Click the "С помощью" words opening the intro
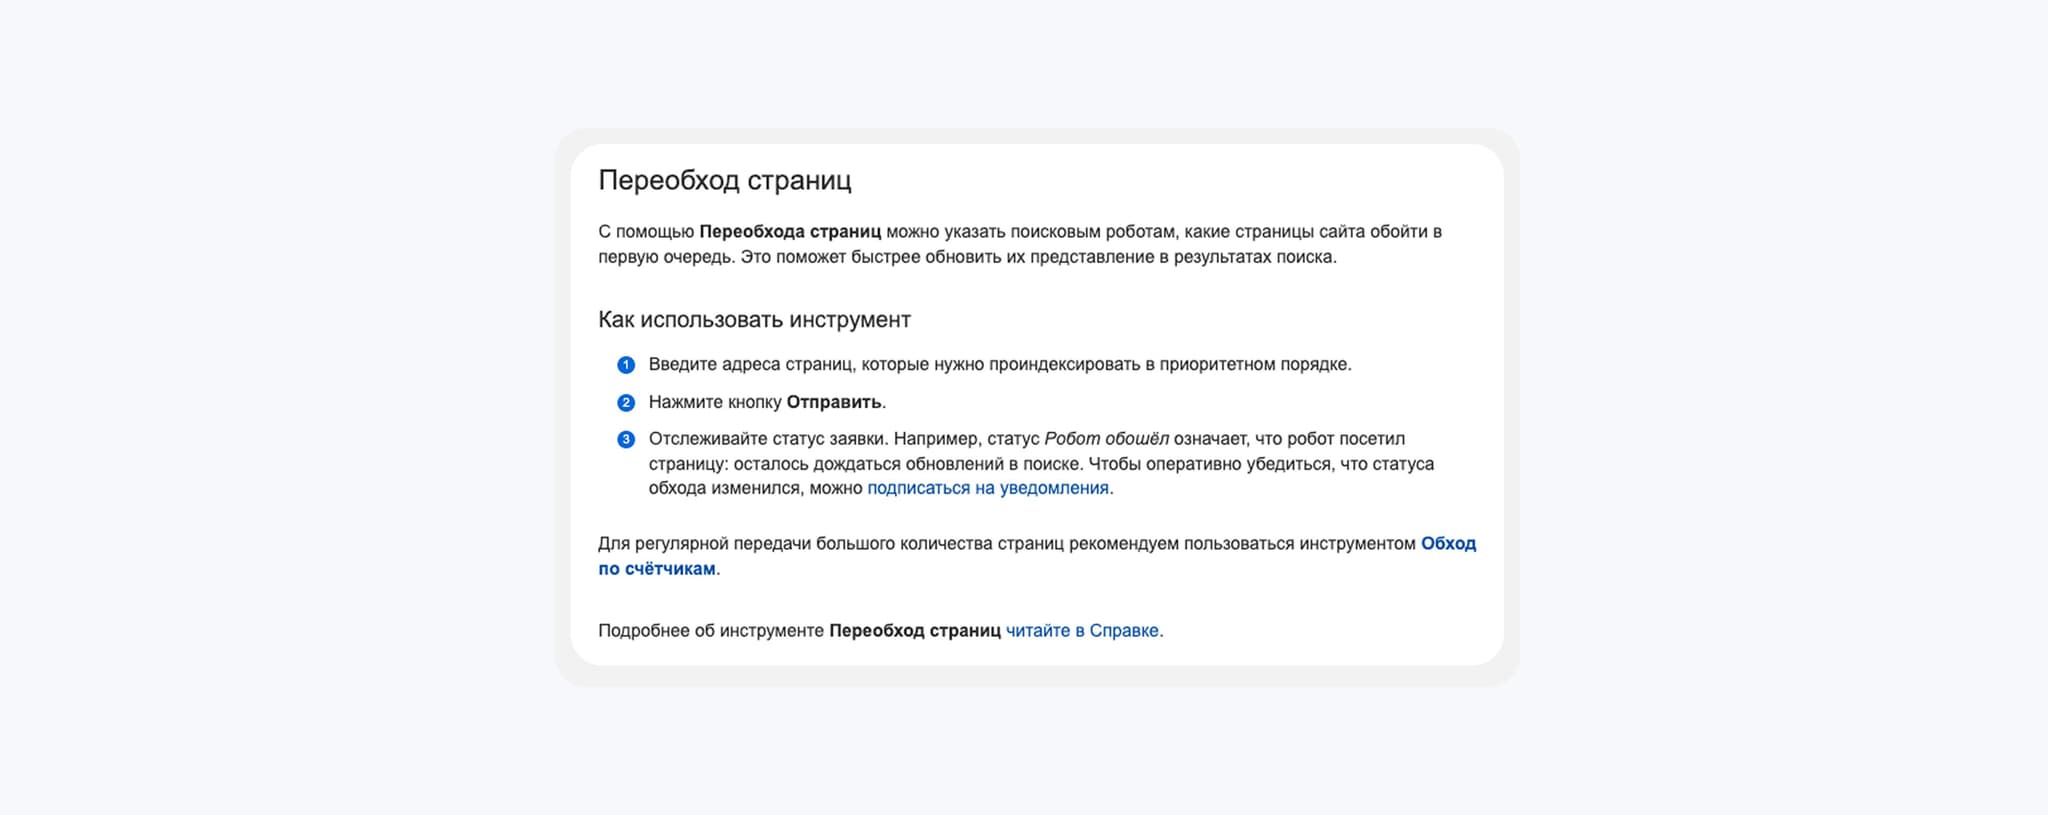The width and height of the screenshot is (2048, 815). point(645,232)
